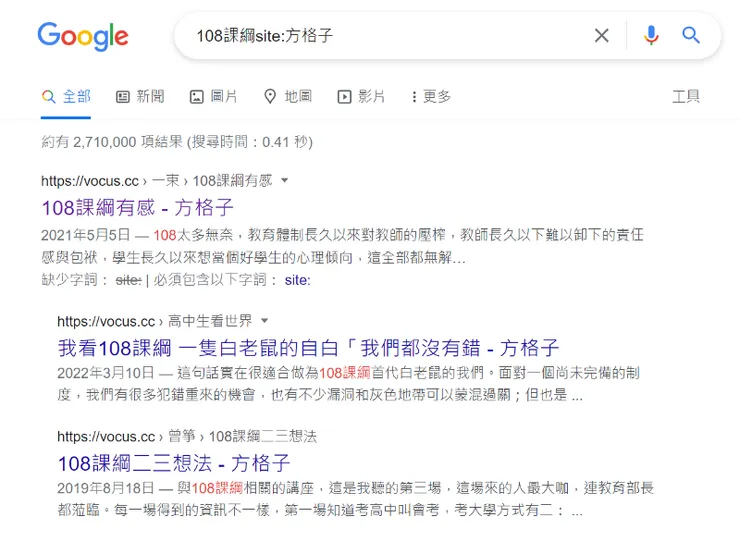This screenshot has width=740, height=541.
Task: Expand the dropdown arrow beside 高中生看世界
Action: coord(265,321)
